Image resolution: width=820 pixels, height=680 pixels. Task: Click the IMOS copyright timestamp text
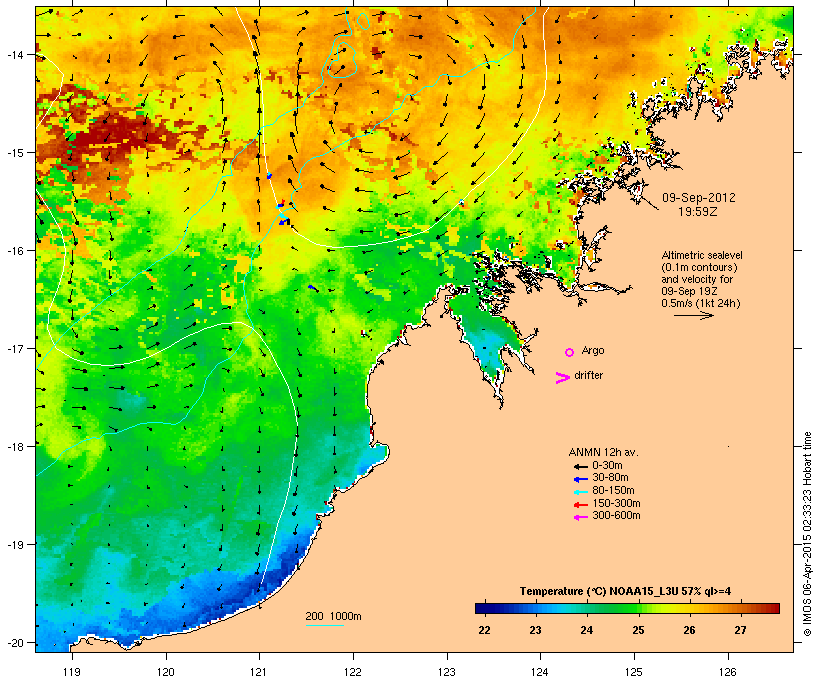807,534
